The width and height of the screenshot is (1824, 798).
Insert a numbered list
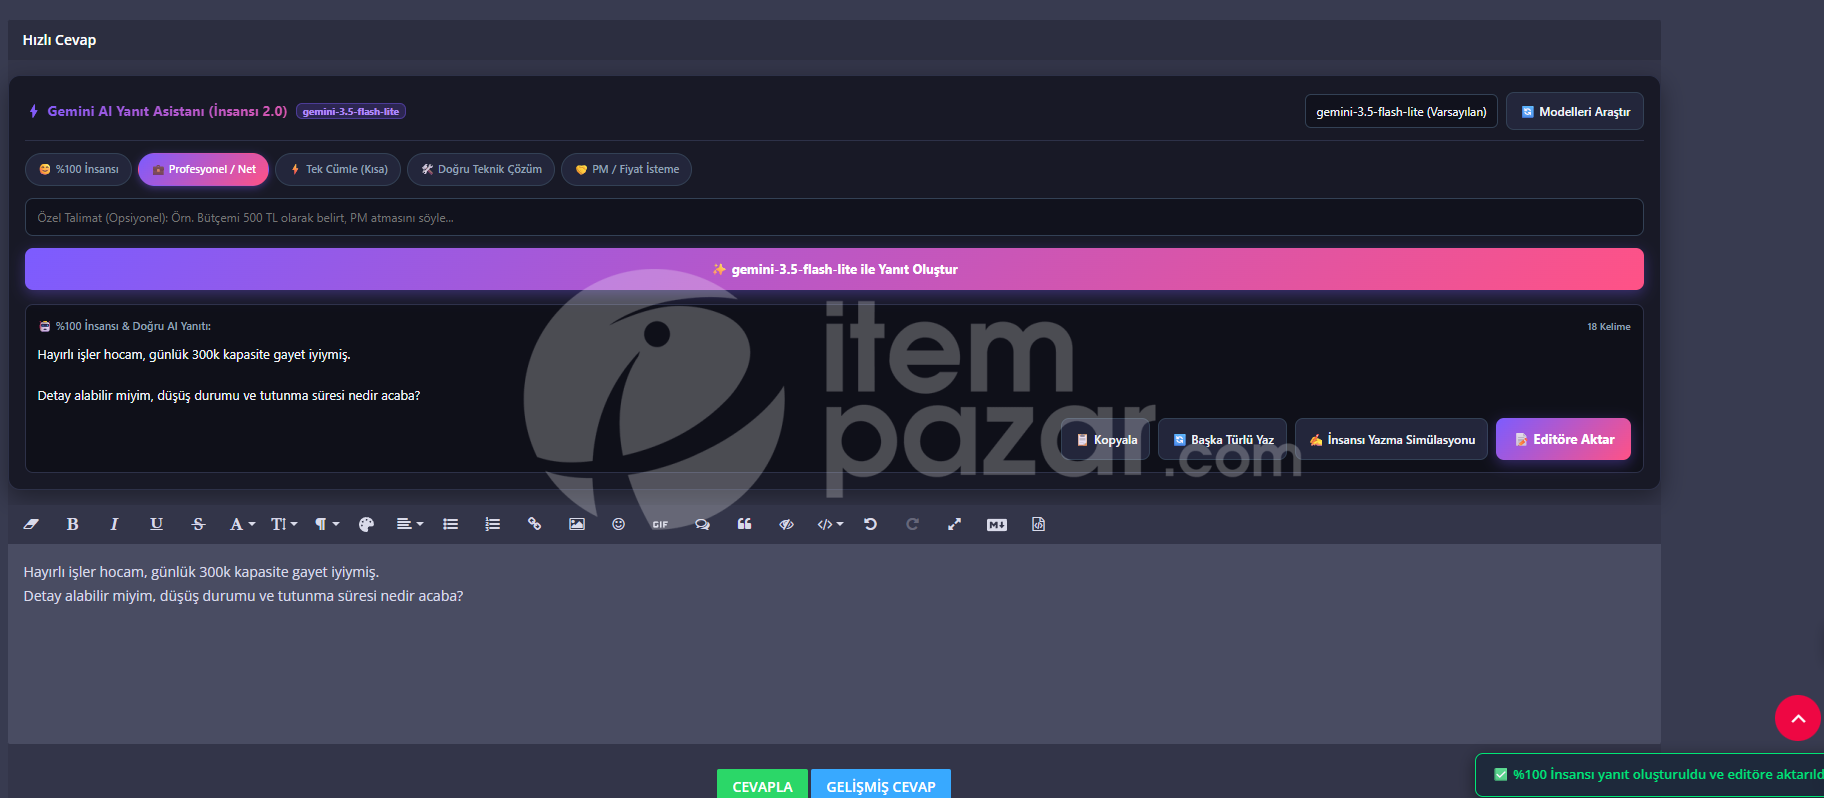pos(493,524)
